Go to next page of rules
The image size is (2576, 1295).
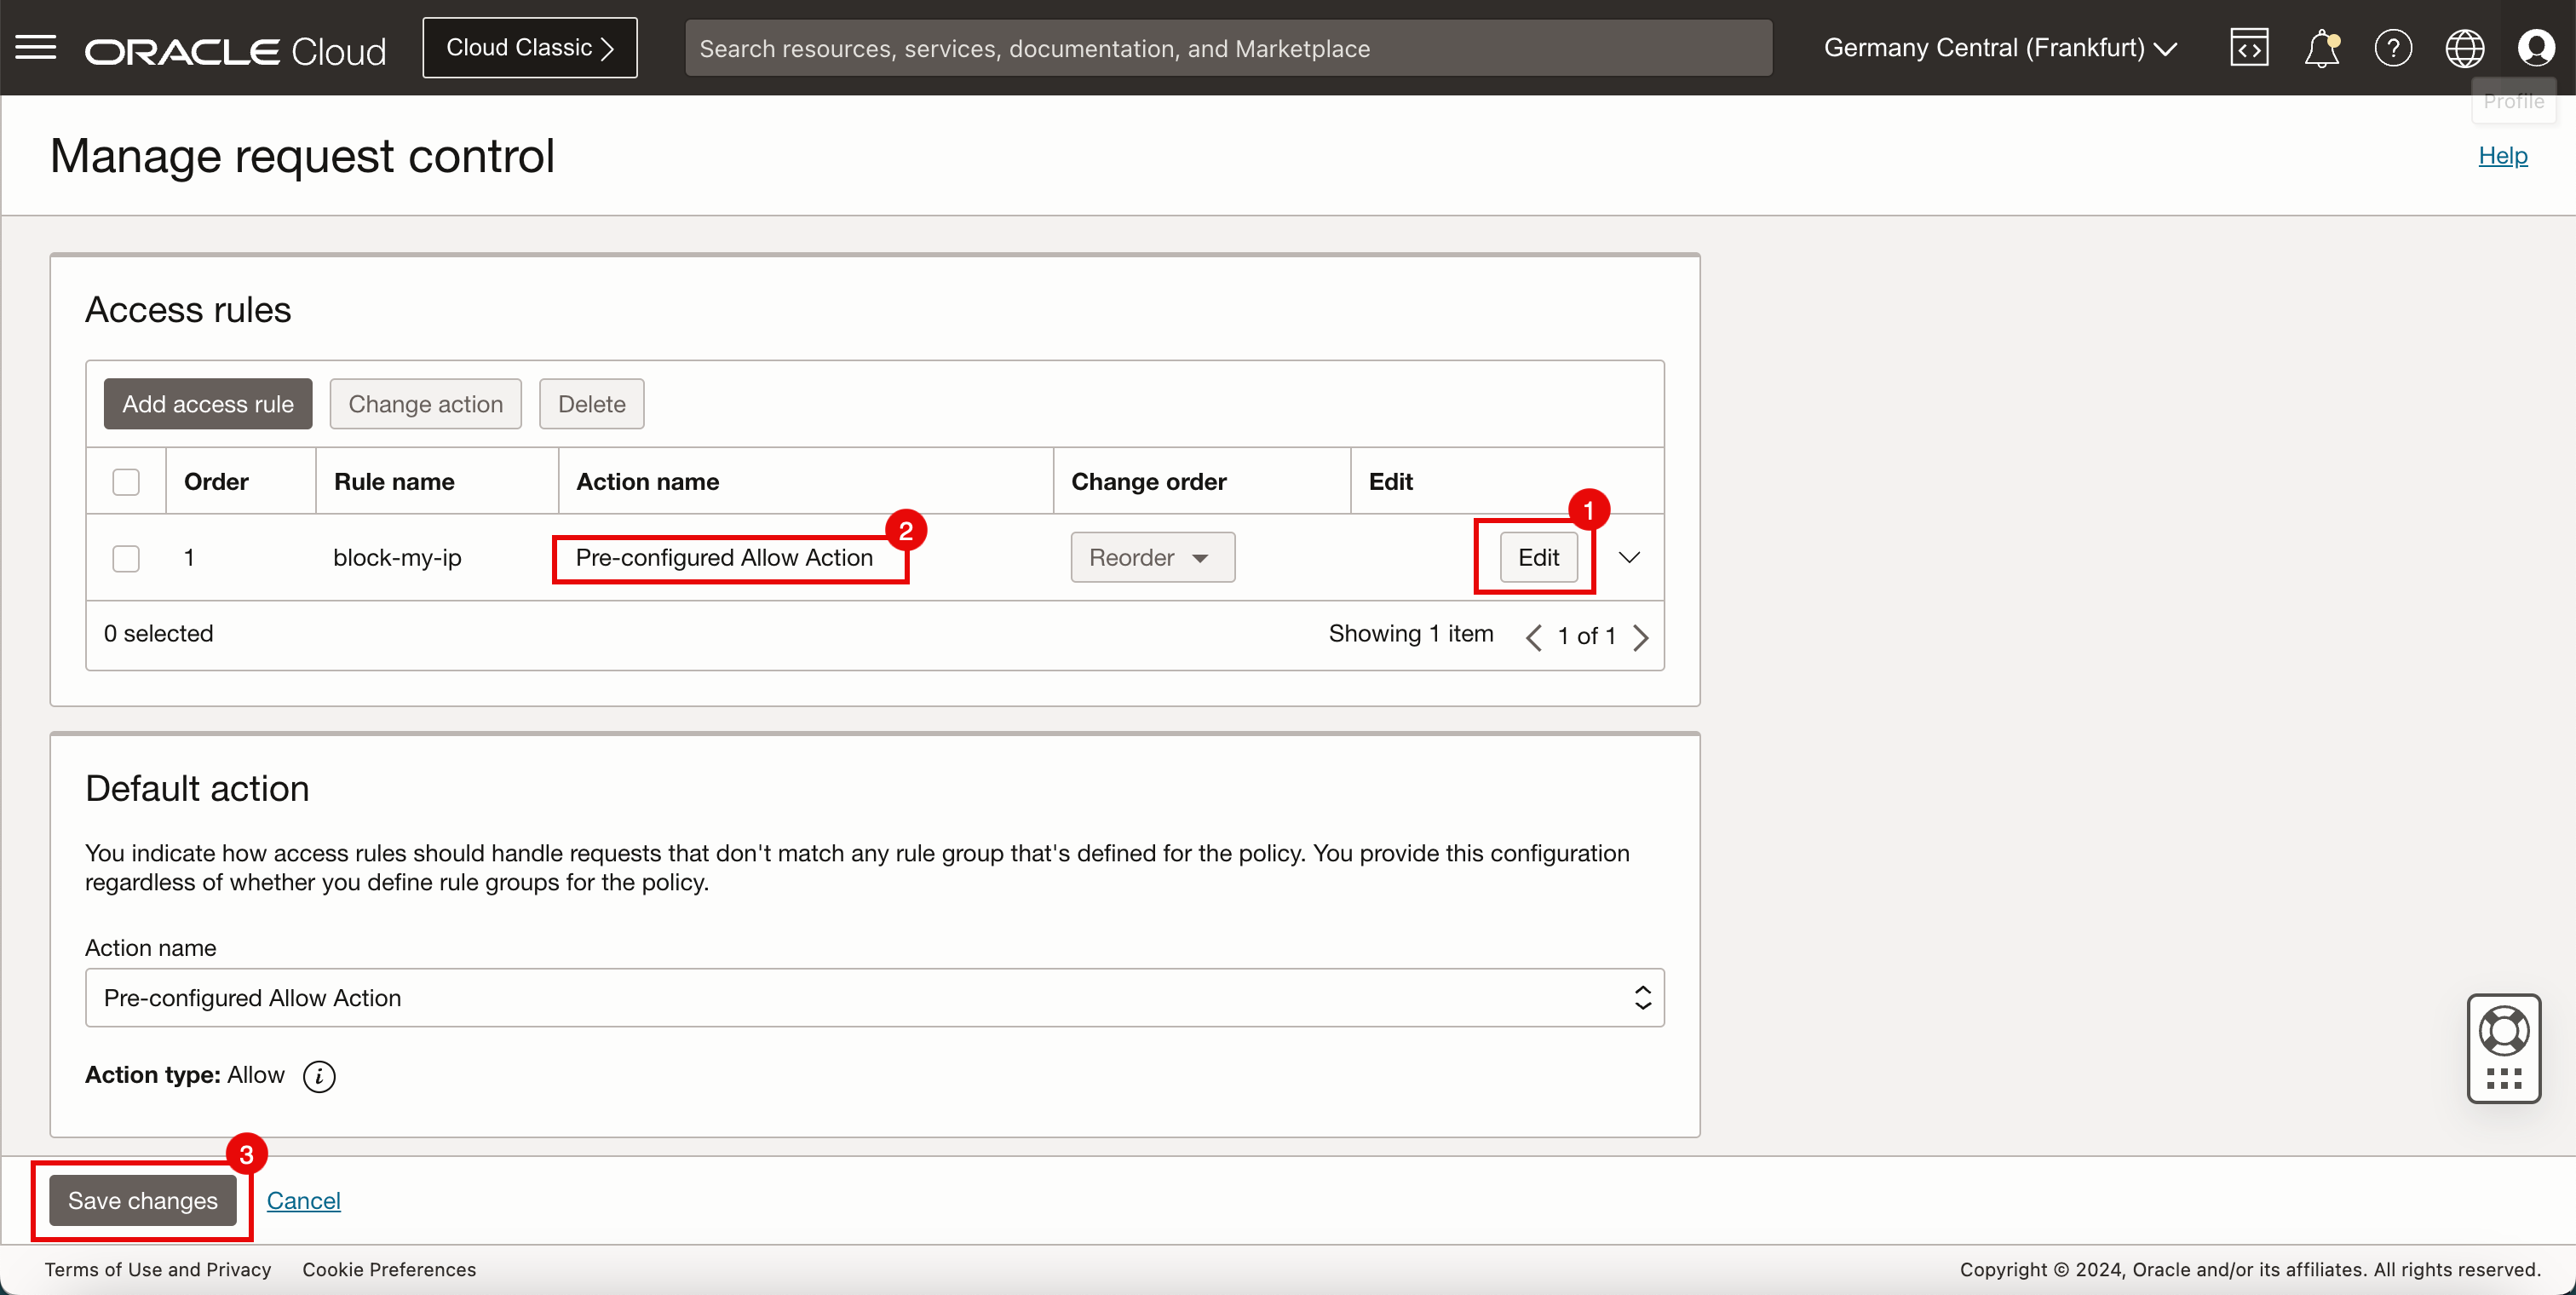[x=1641, y=637]
